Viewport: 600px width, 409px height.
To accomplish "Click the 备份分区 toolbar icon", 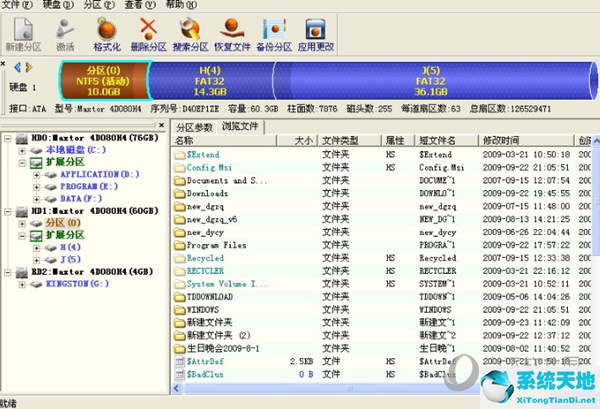I will click(274, 29).
